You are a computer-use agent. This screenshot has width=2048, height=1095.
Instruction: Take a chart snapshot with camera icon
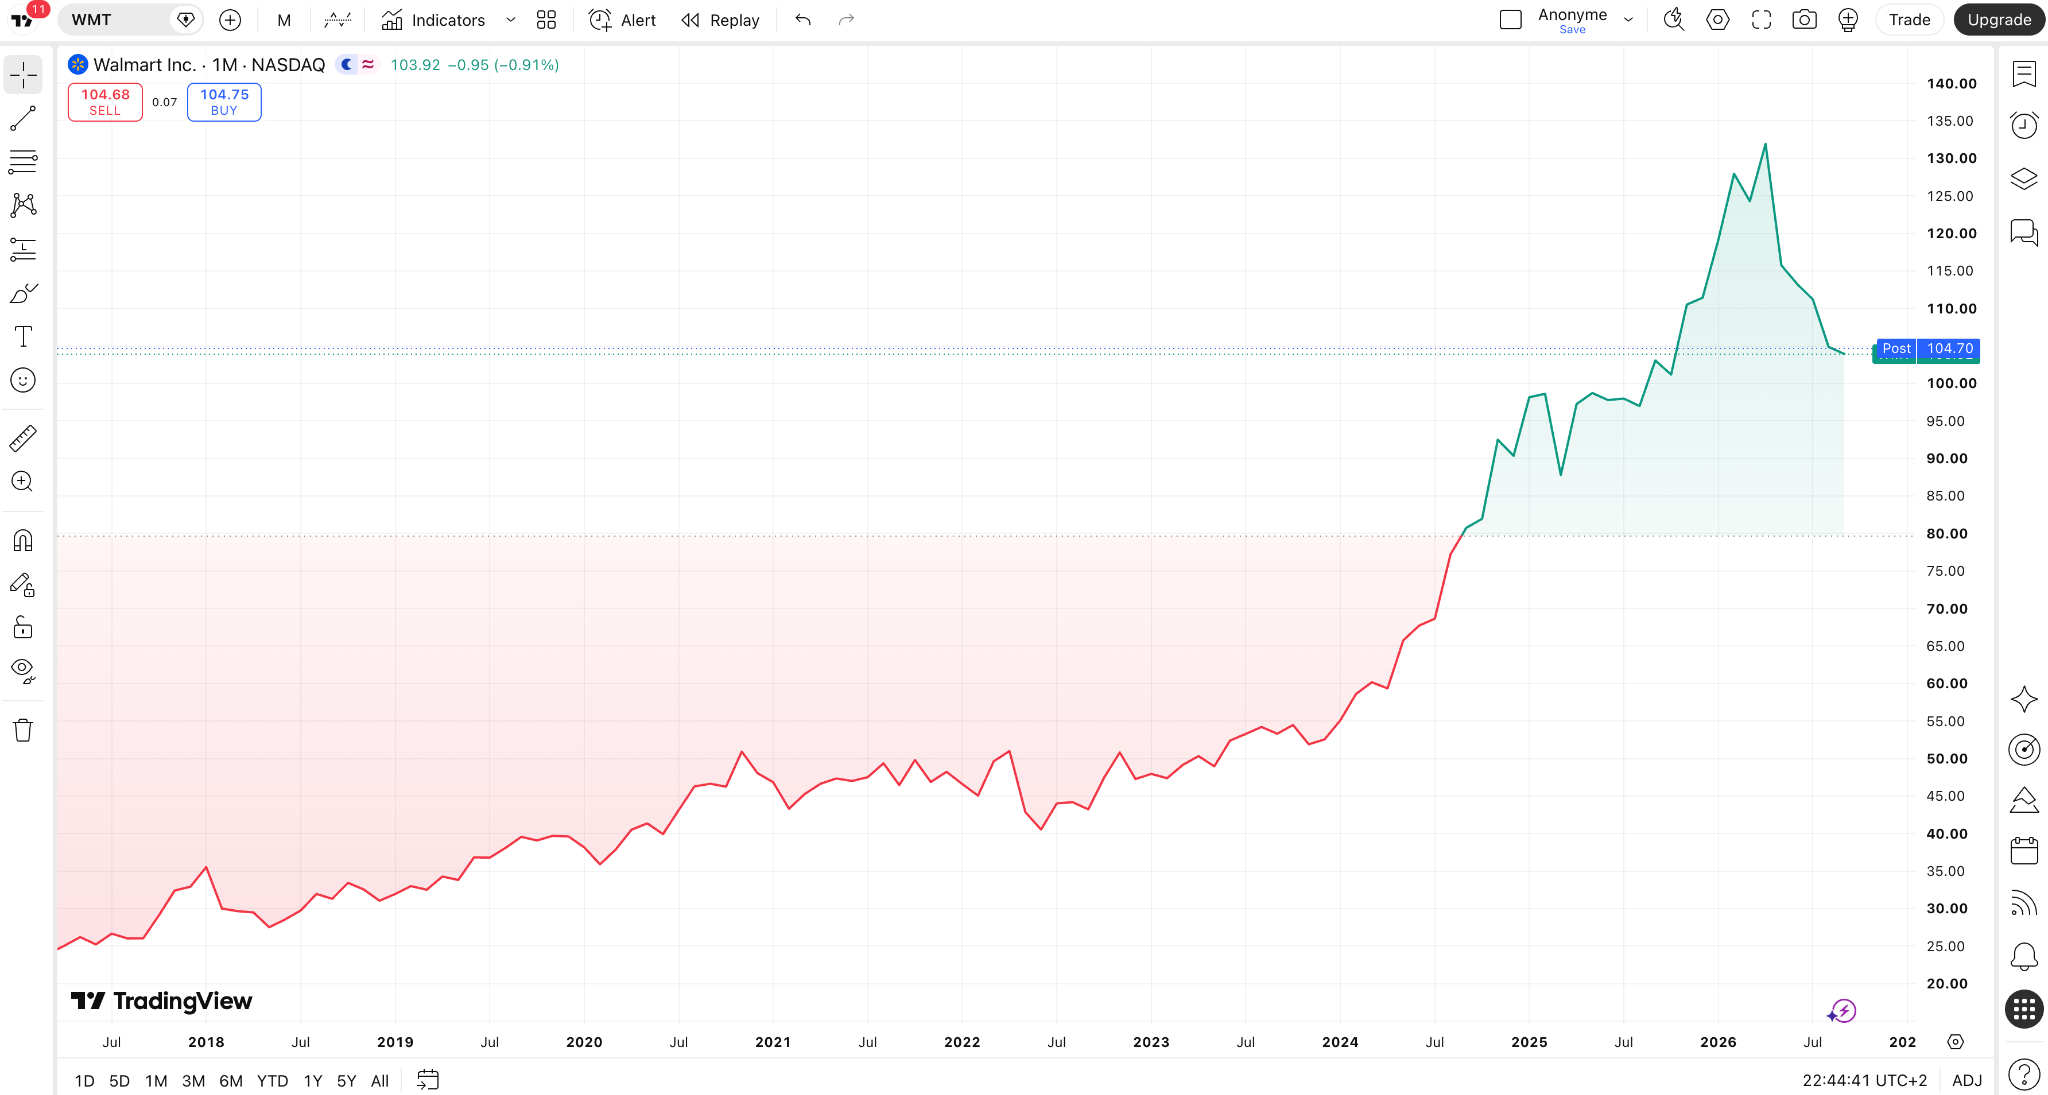coord(1805,20)
